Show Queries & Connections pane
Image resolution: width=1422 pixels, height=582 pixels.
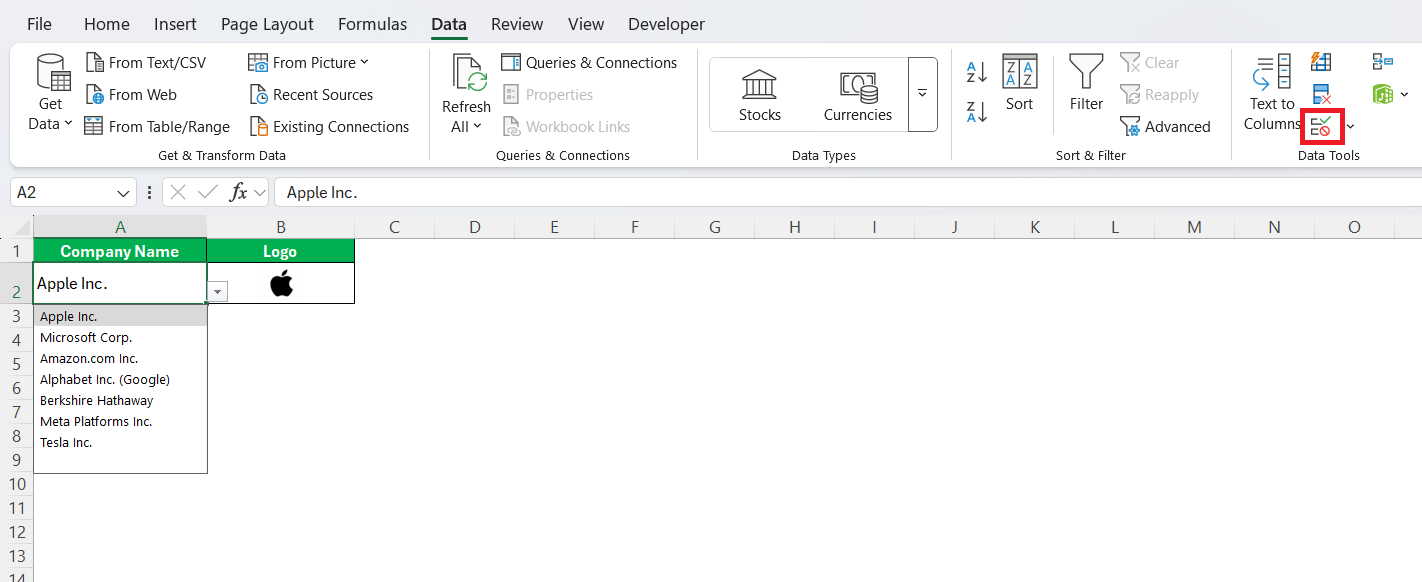point(589,63)
